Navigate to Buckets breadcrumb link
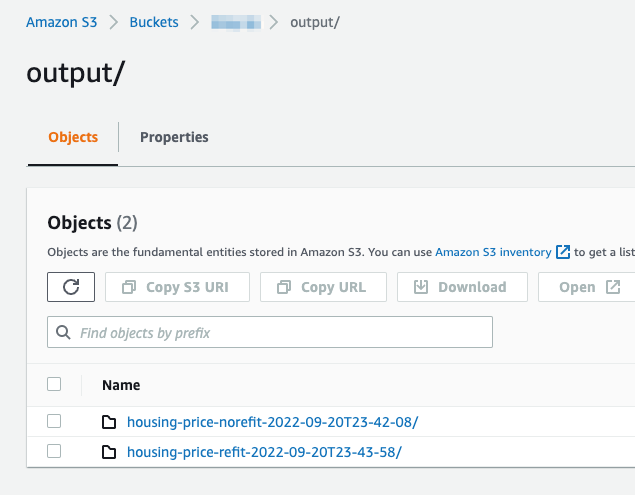635x495 pixels. pos(154,22)
